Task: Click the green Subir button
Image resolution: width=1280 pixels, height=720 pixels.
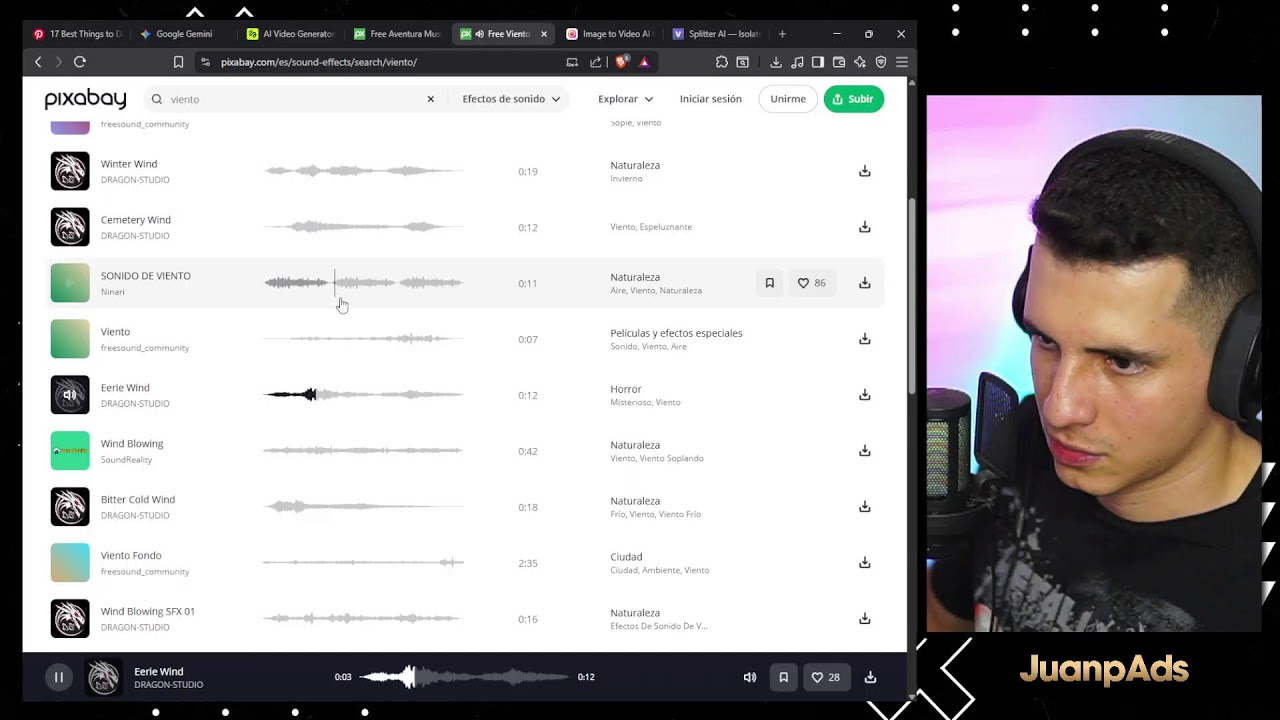Action: pyautogui.click(x=854, y=99)
